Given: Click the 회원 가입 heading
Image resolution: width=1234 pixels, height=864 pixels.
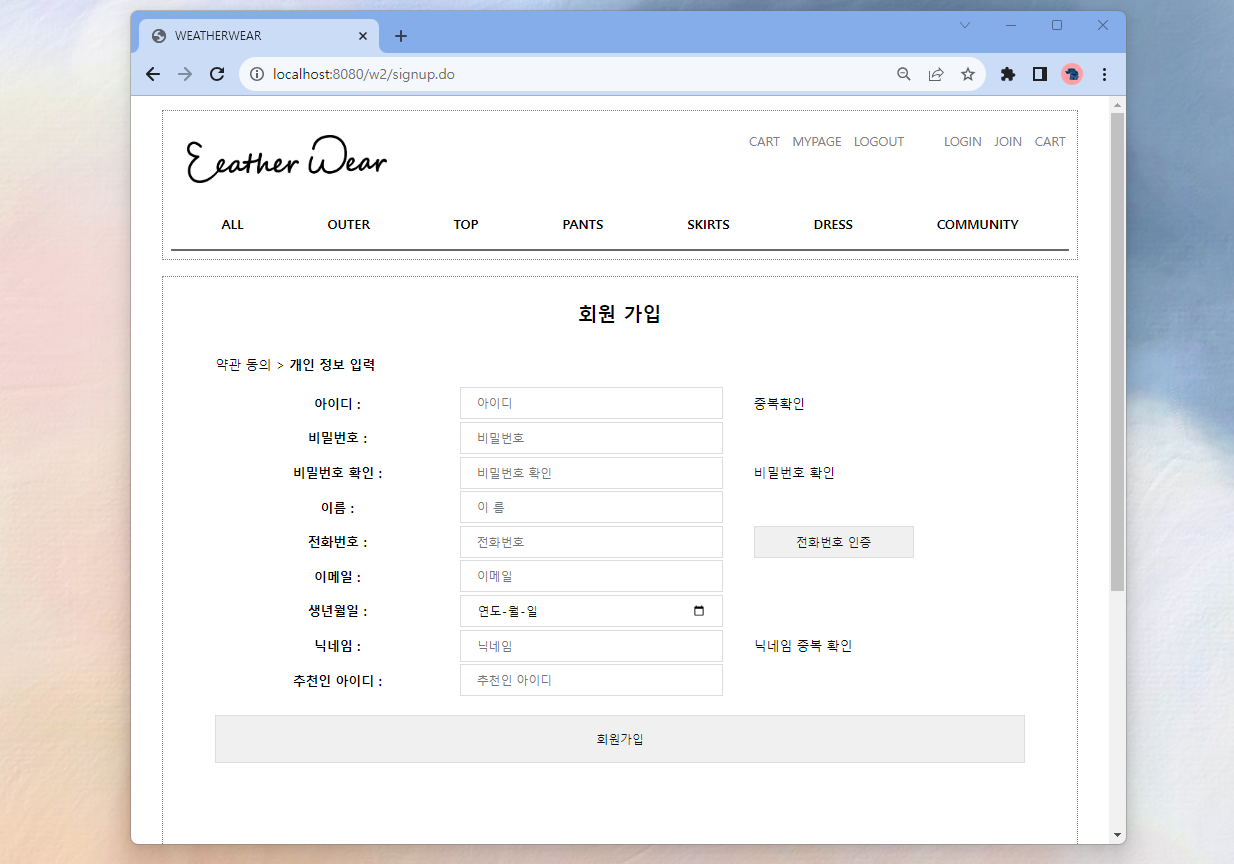Looking at the screenshot, I should tap(620, 314).
